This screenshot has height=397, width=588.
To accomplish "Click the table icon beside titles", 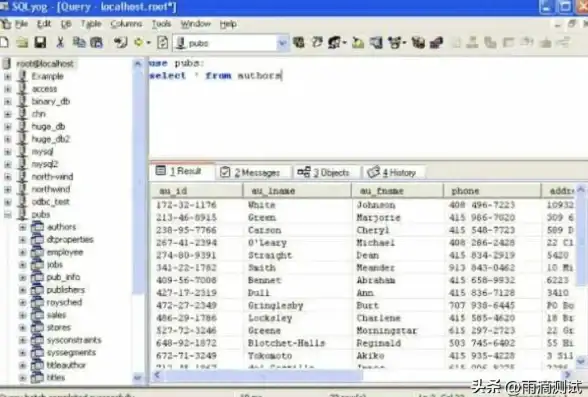I will click(x=37, y=377).
